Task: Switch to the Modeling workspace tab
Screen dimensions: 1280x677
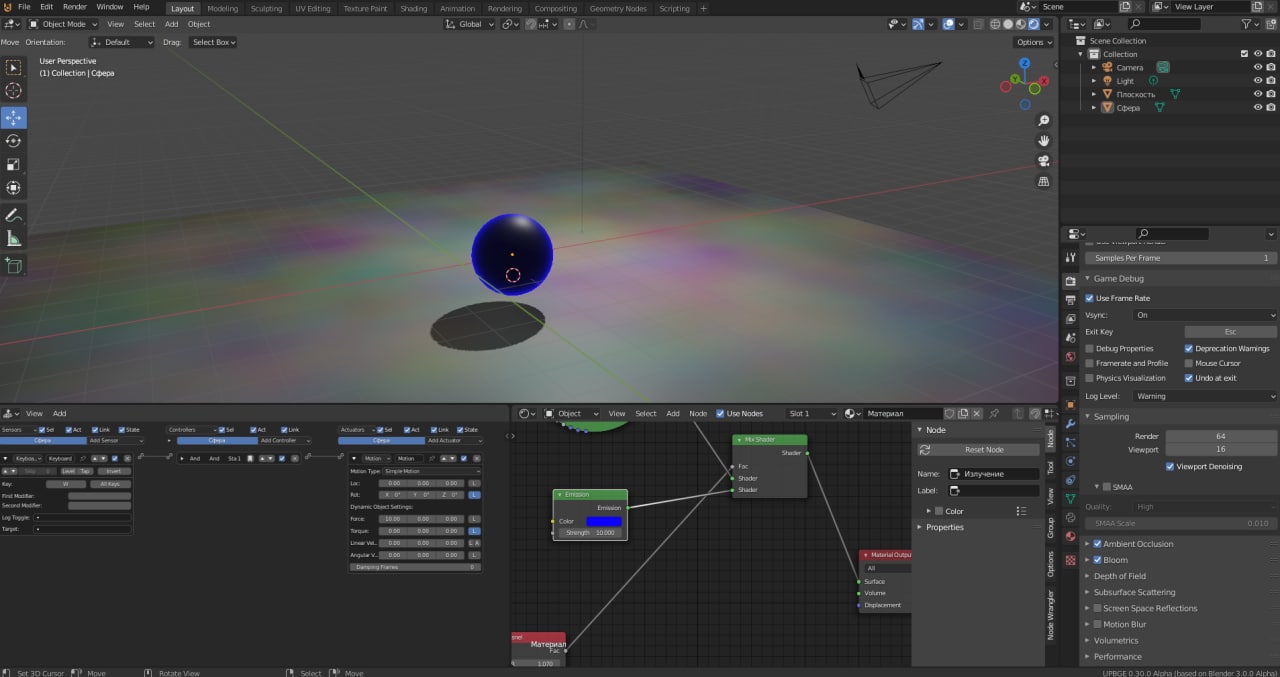Action: [x=223, y=8]
